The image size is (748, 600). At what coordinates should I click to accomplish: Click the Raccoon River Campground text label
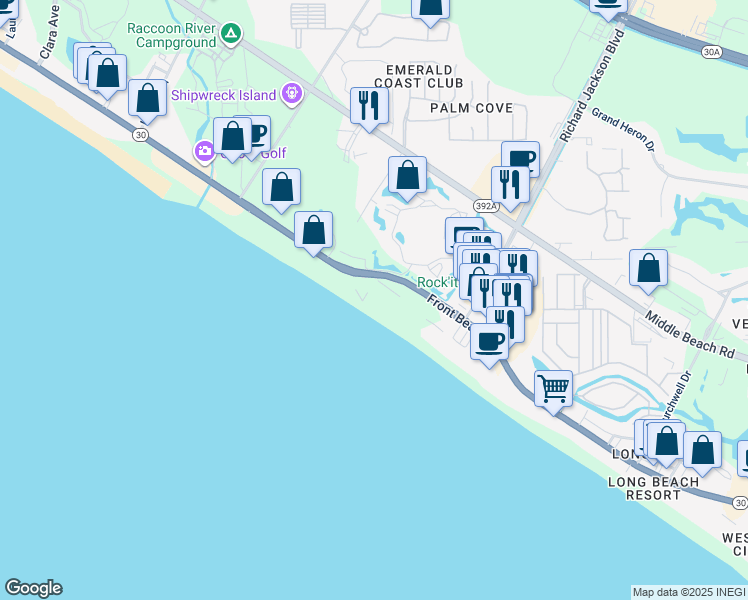click(x=172, y=35)
